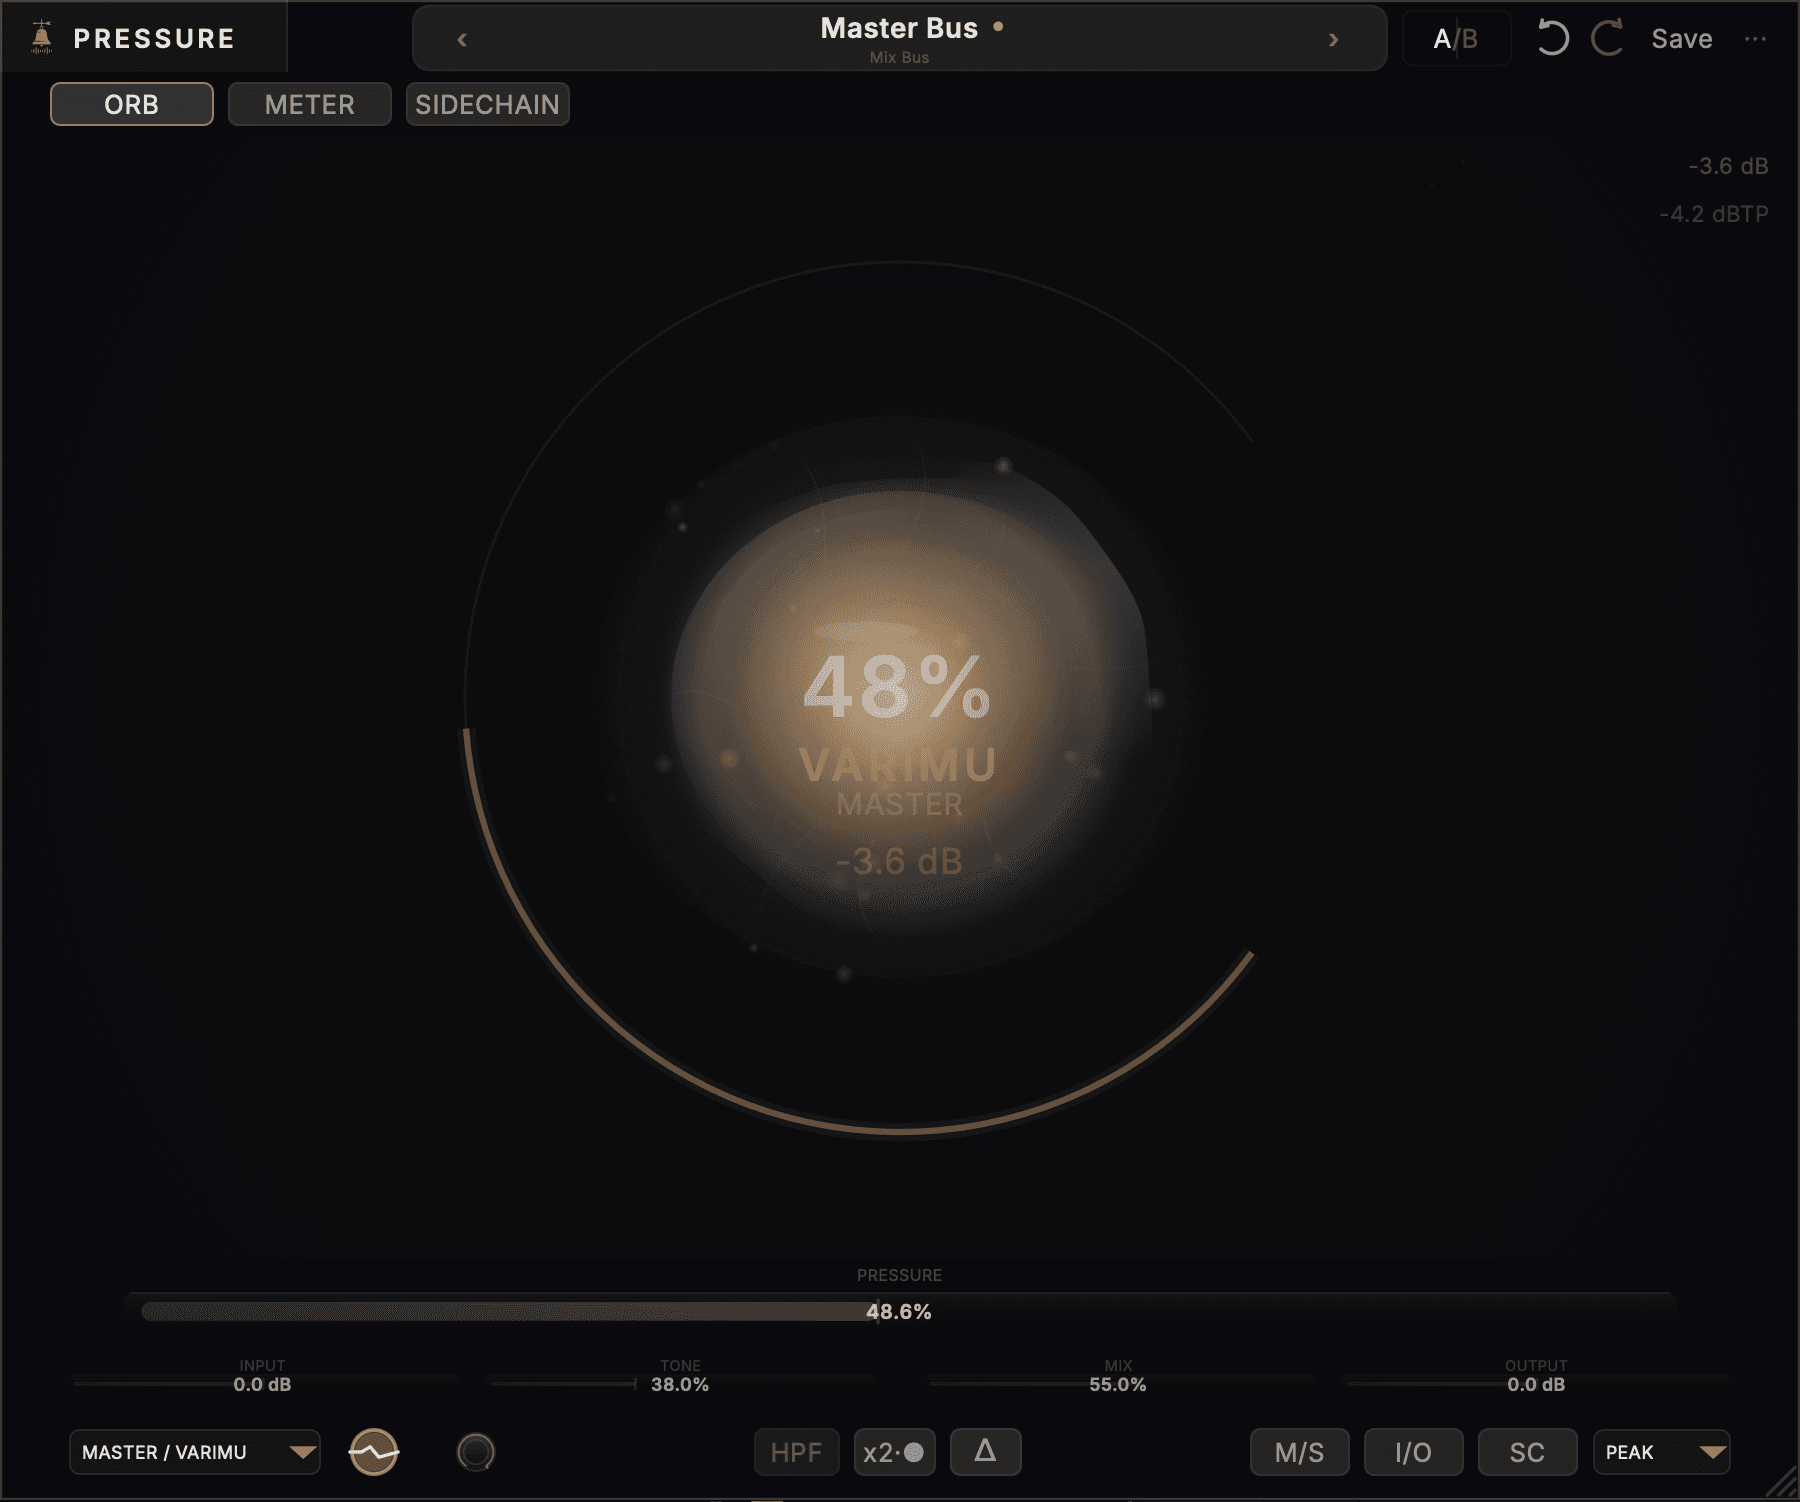Click the A/B compare button
This screenshot has height=1502, width=1800.
click(x=1456, y=39)
